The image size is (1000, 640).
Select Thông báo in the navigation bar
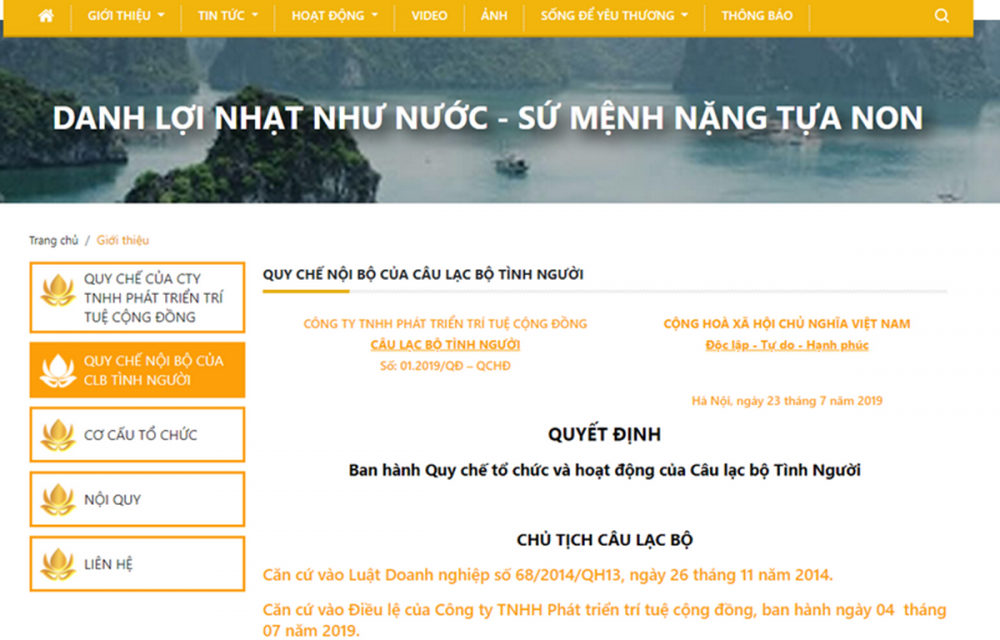point(757,16)
